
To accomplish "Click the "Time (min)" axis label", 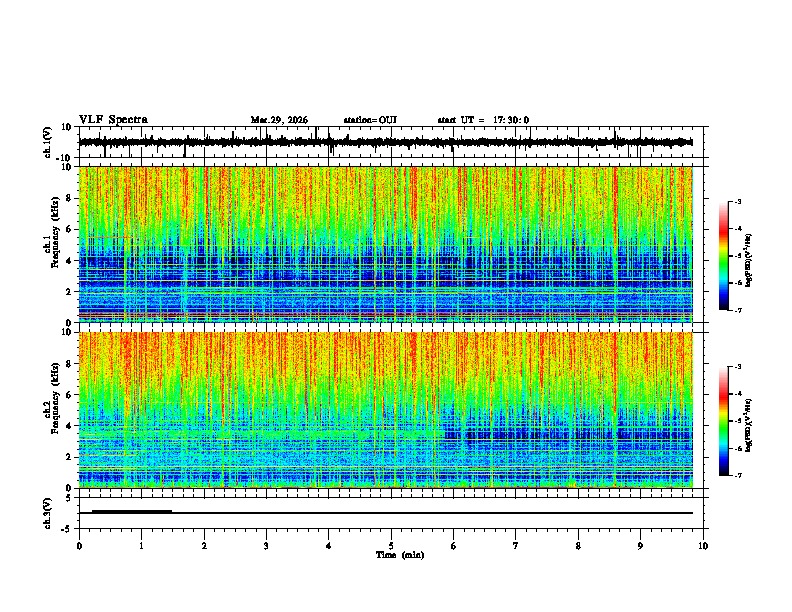I will pyautogui.click(x=400, y=555).
